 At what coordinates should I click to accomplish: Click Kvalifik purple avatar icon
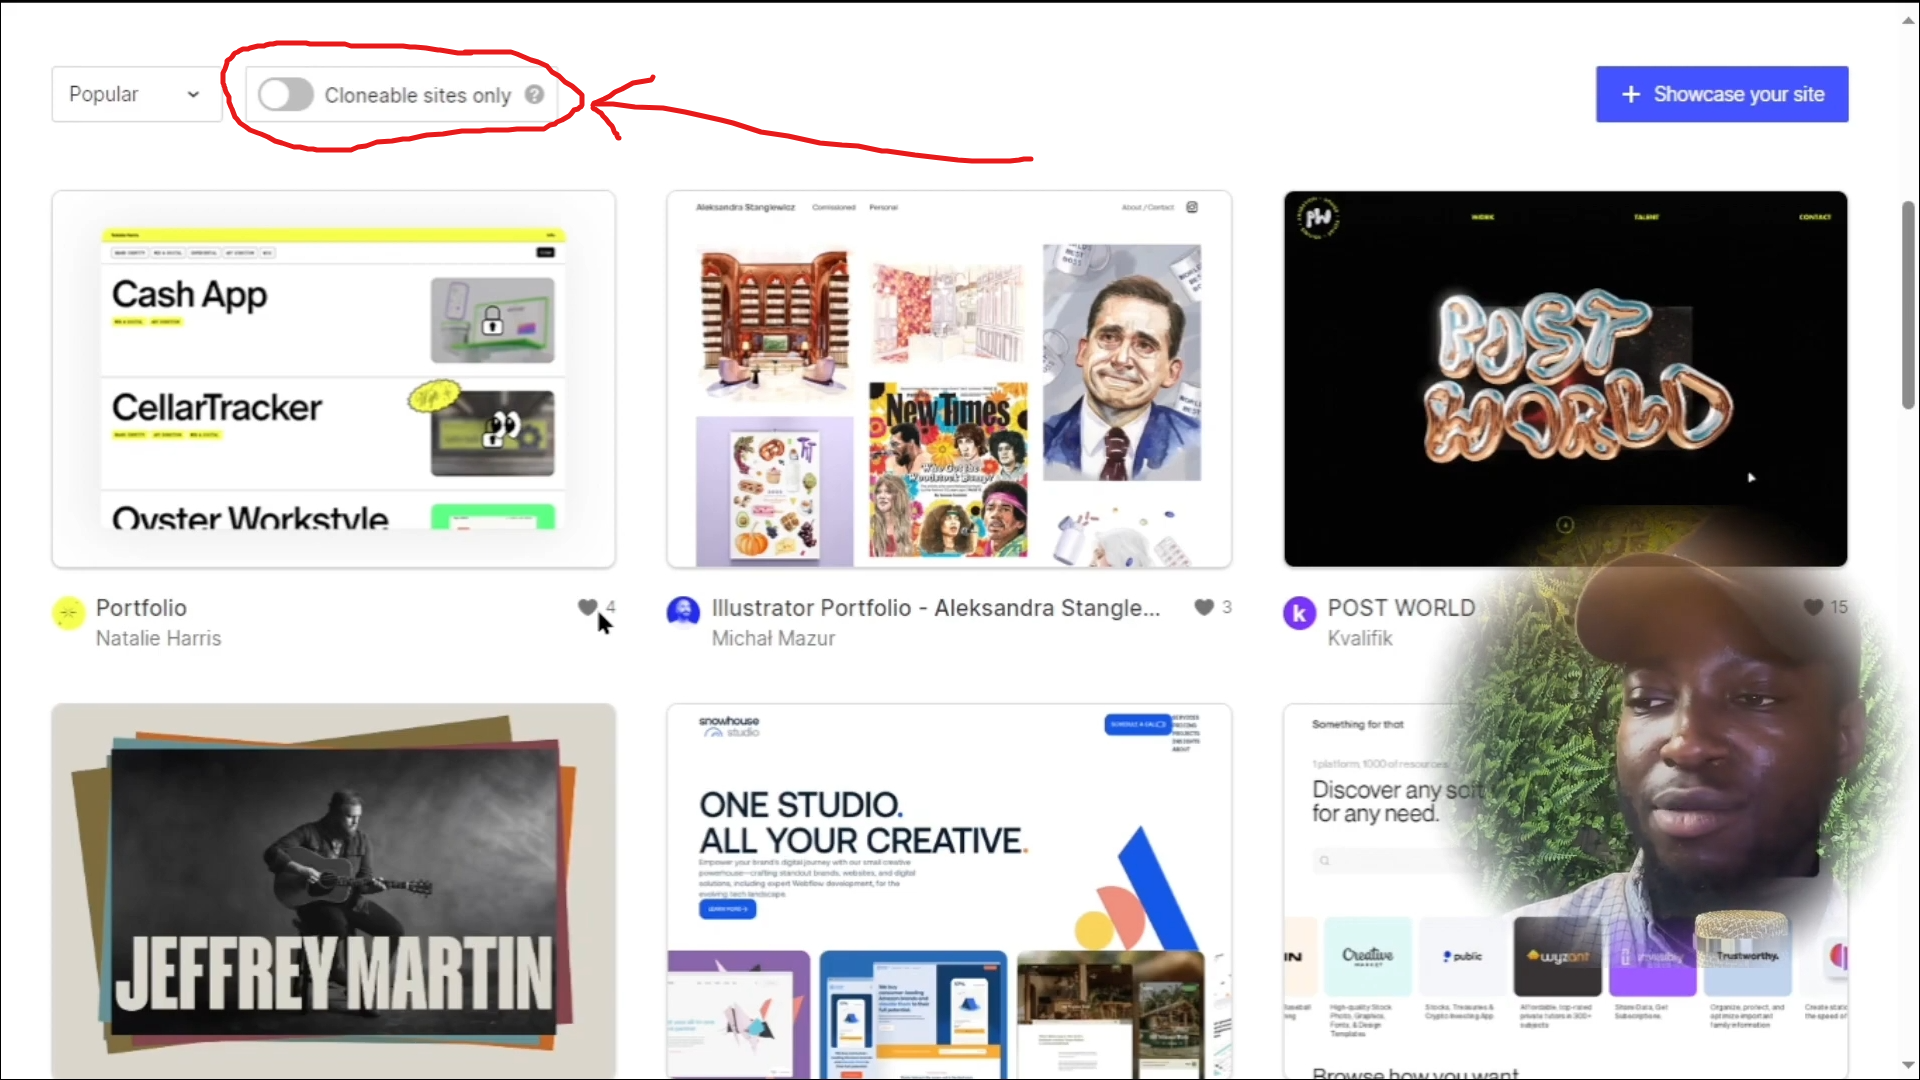click(1299, 612)
